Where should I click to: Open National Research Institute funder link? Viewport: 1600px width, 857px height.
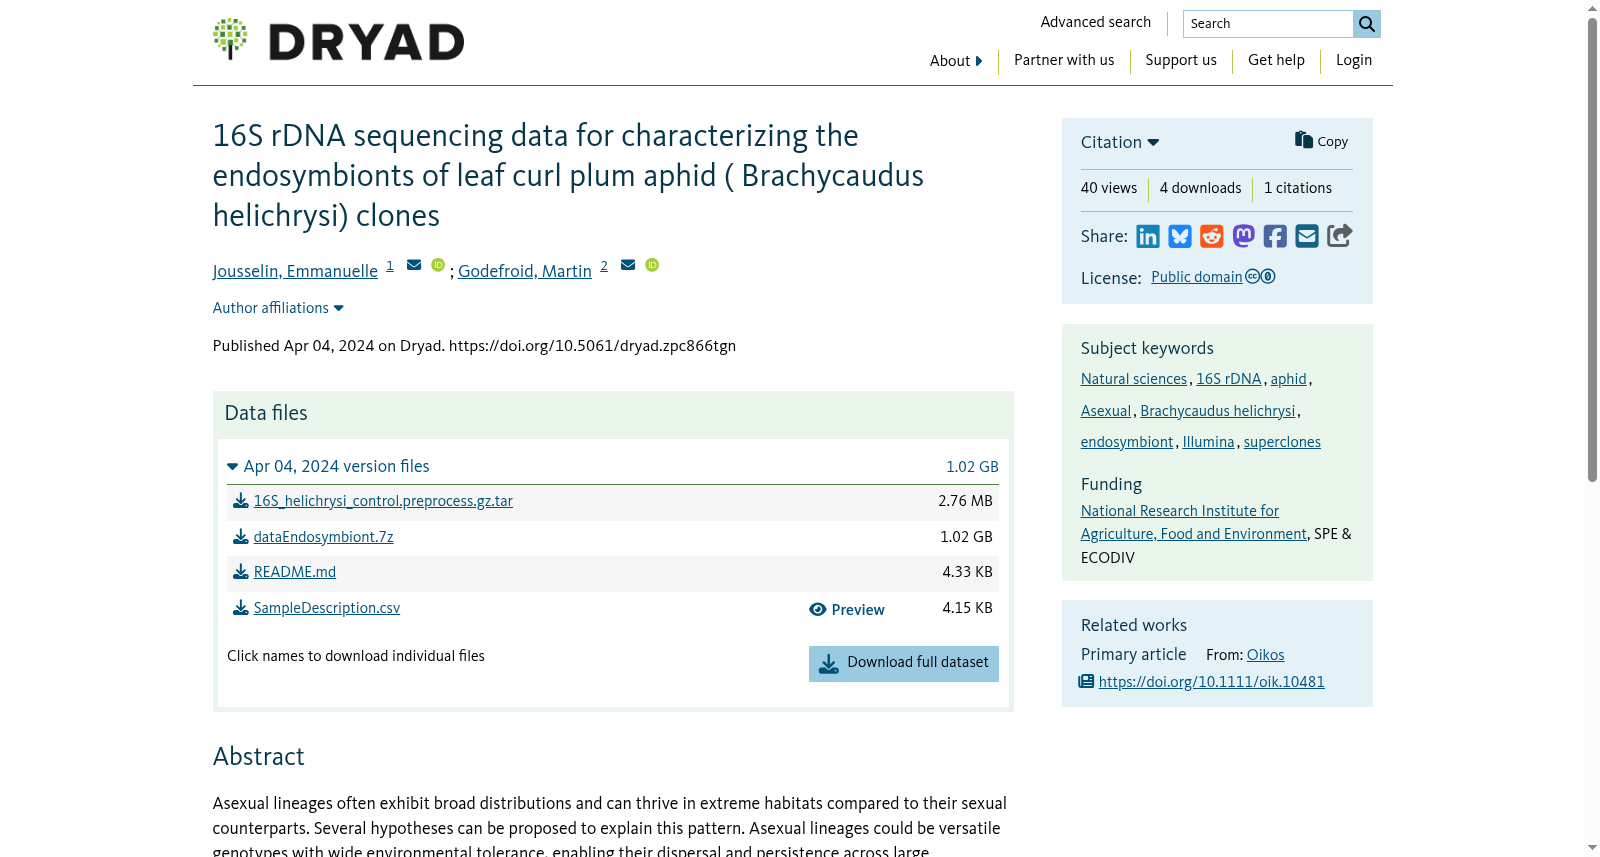click(x=1194, y=522)
